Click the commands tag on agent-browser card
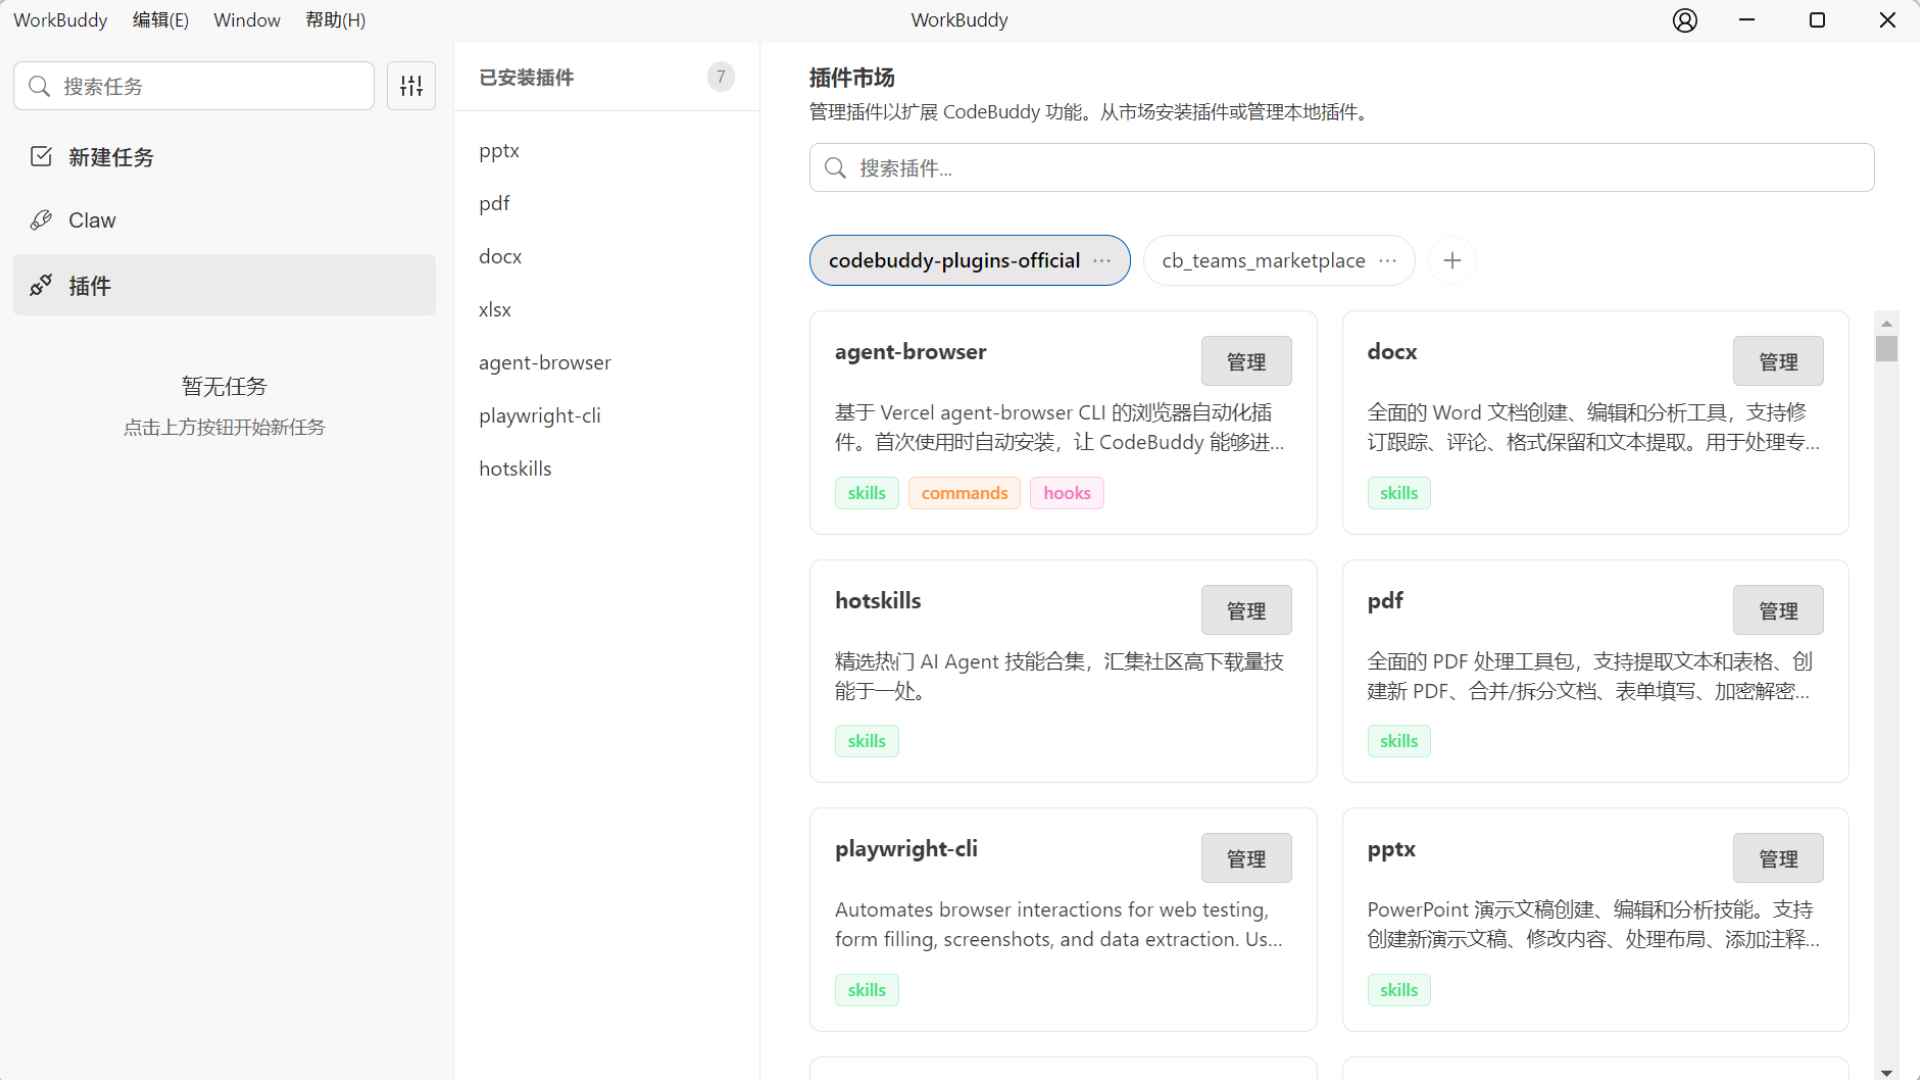 963,493
